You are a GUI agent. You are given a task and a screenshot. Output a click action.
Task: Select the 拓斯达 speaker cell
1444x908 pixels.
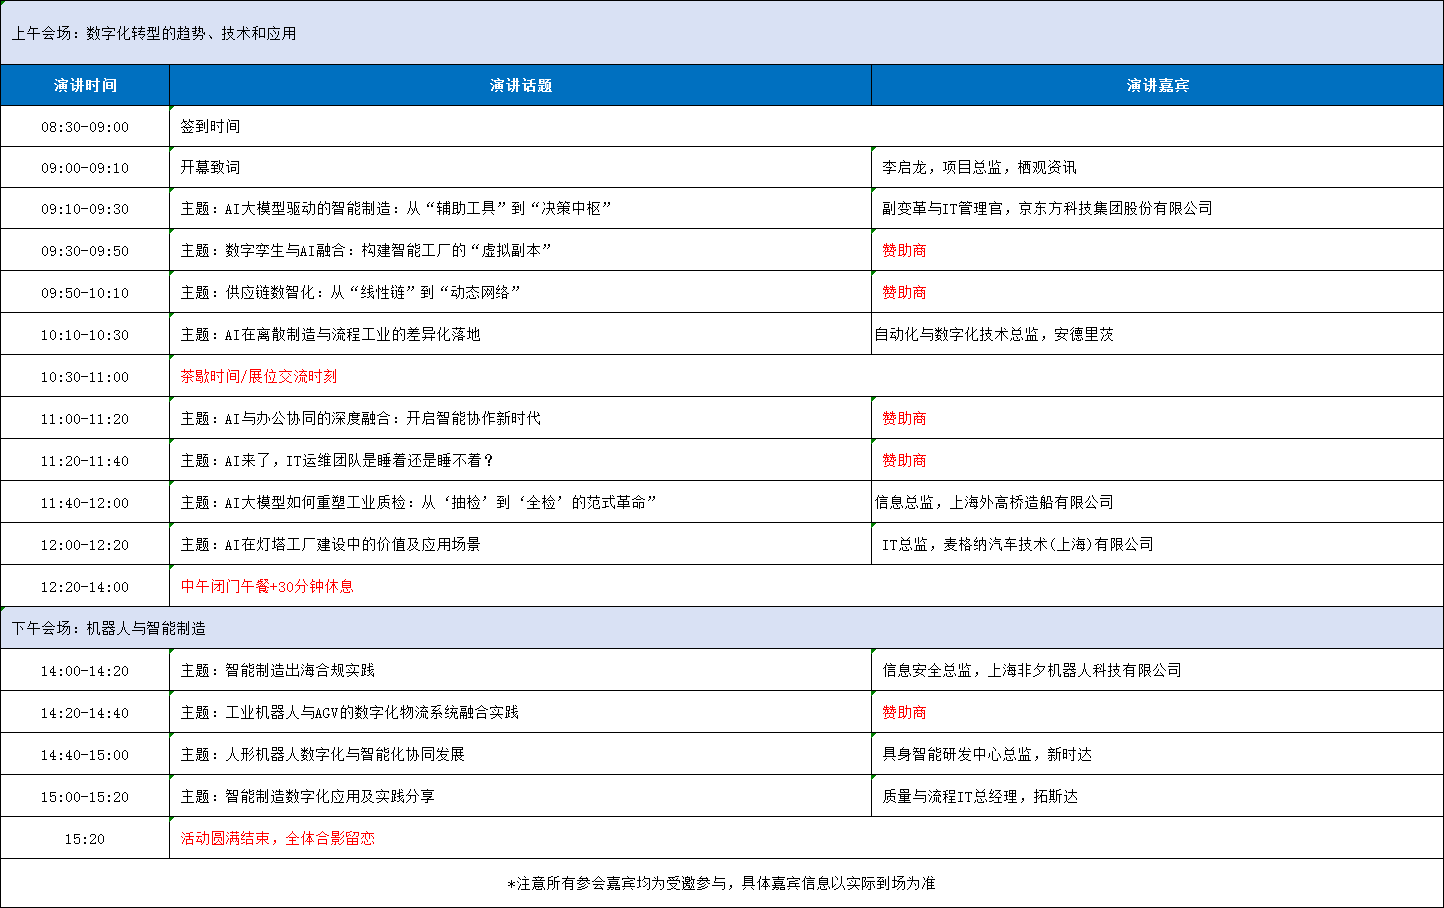[1157, 797]
